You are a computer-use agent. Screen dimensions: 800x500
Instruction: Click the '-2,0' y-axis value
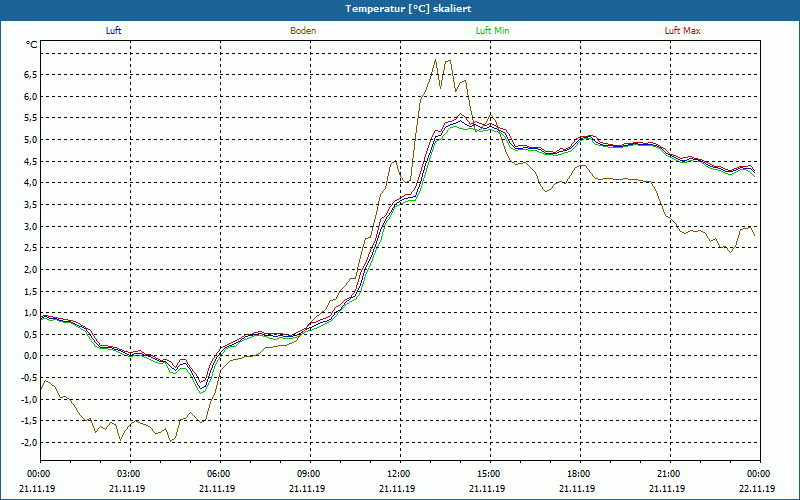tap(29, 442)
